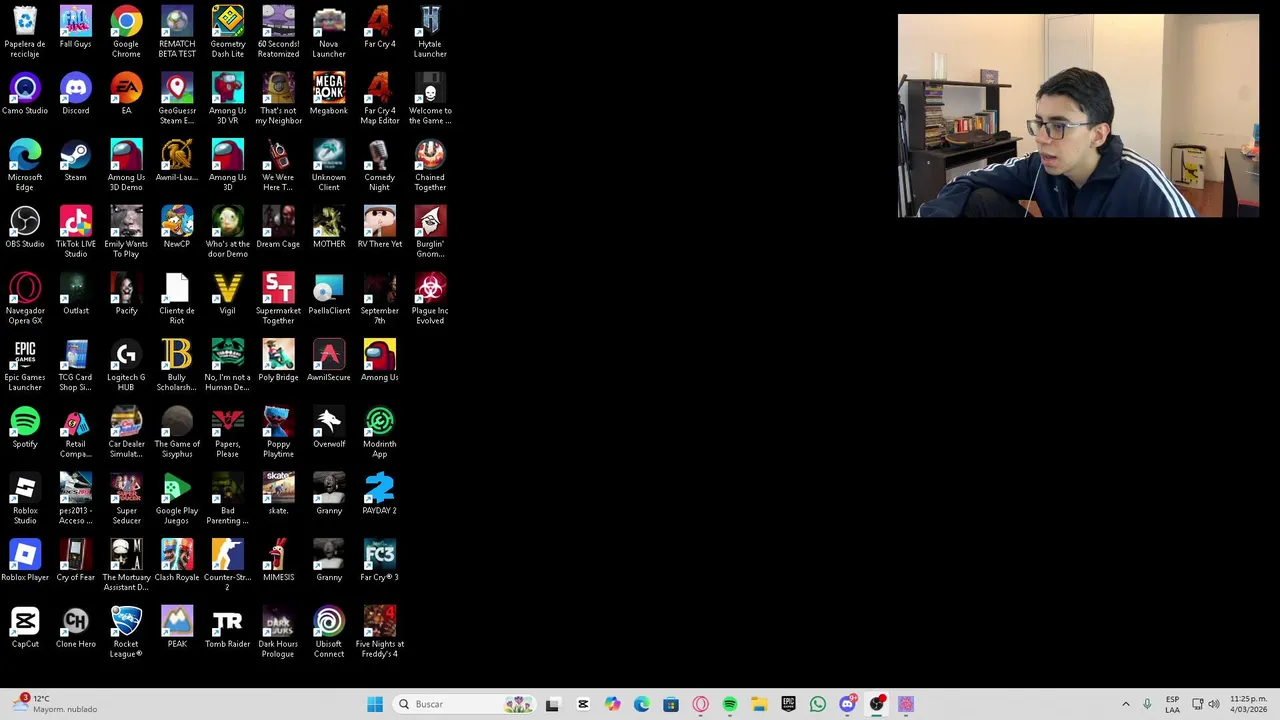Viewport: 1280px width, 720px height.
Task: Select the Ubisoft Connect shortcut
Action: (x=329, y=632)
